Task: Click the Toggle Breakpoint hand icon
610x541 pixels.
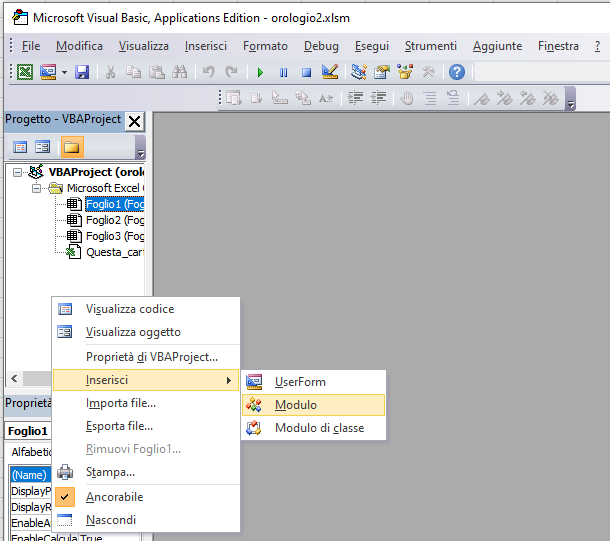Action: pyautogui.click(x=407, y=98)
